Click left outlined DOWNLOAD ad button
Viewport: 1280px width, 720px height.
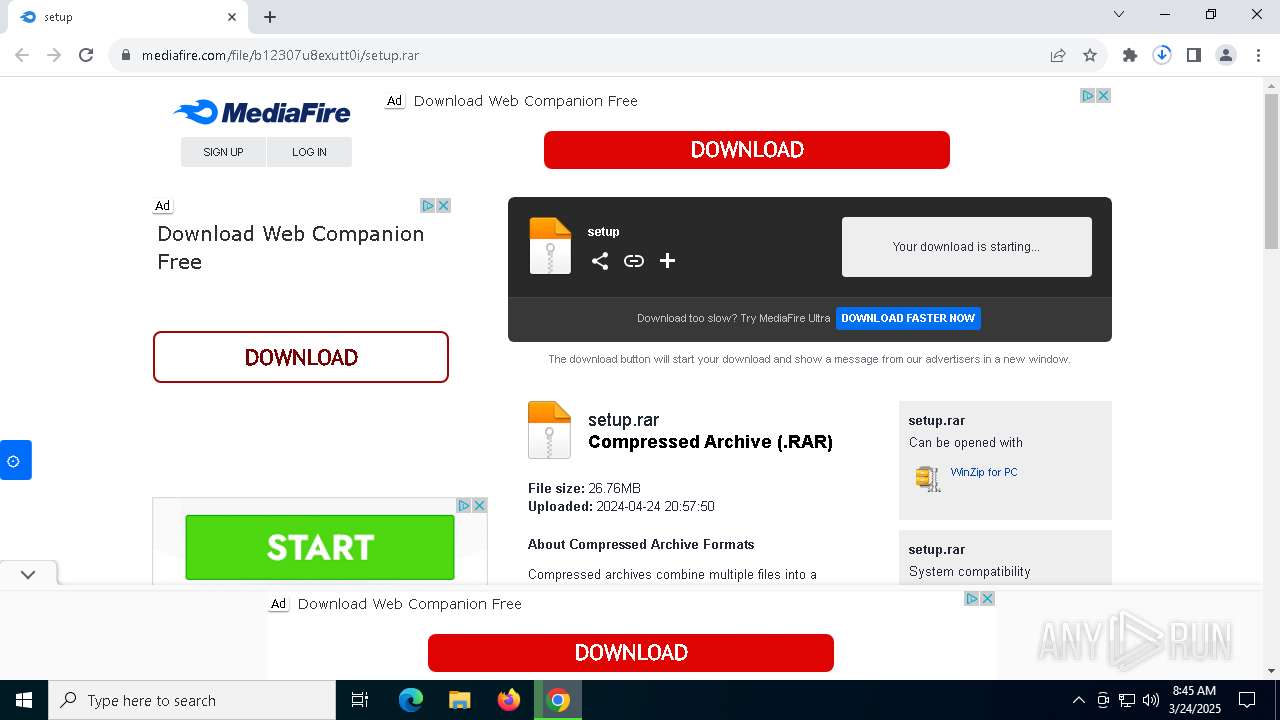point(301,357)
